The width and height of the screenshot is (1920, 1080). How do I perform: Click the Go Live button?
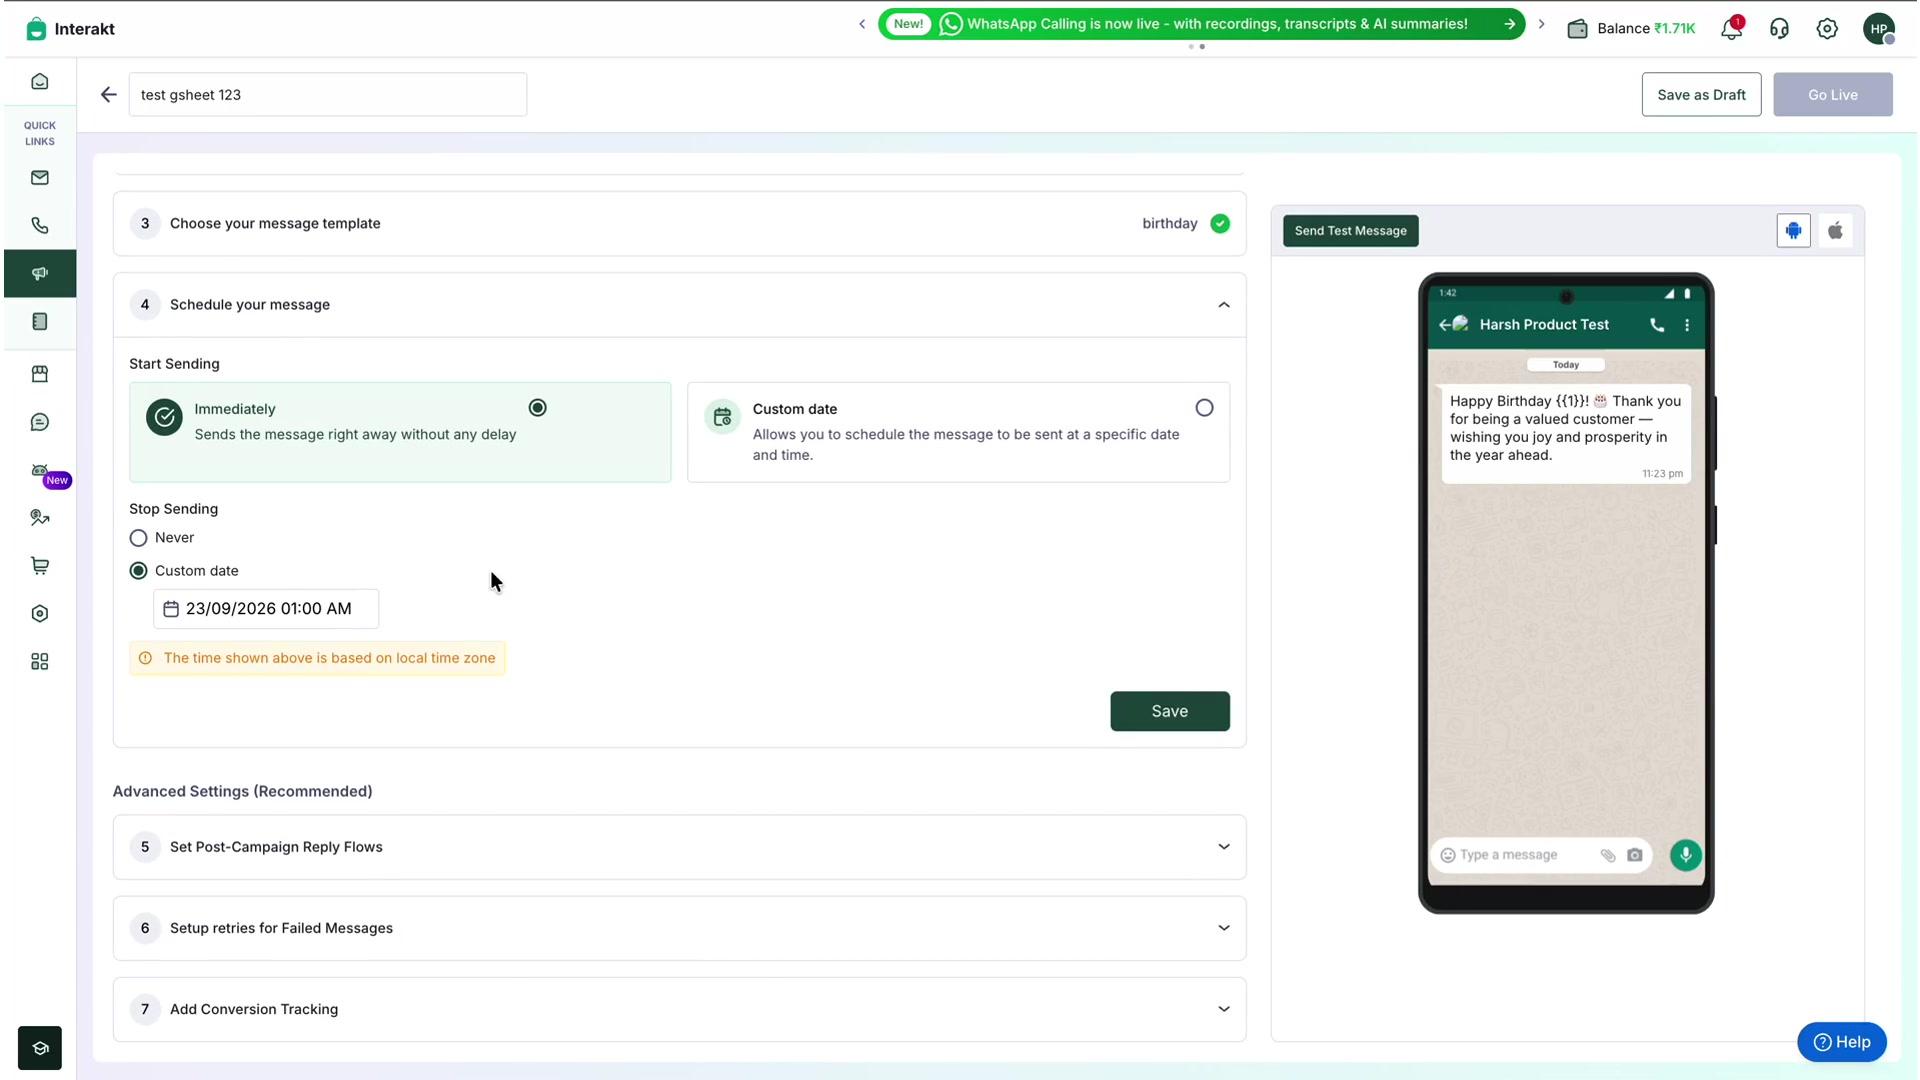point(1832,95)
